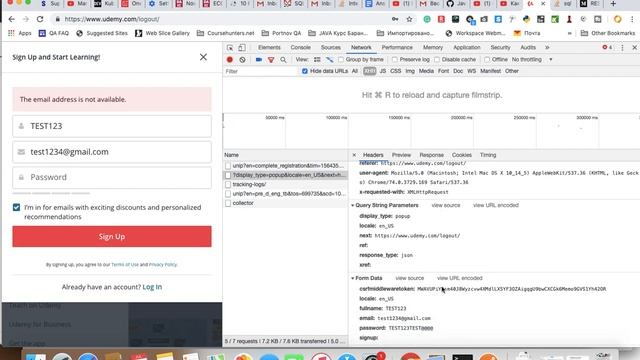This screenshot has height=360, width=640.
Task: Open the Application tab
Action: coord(467,47)
